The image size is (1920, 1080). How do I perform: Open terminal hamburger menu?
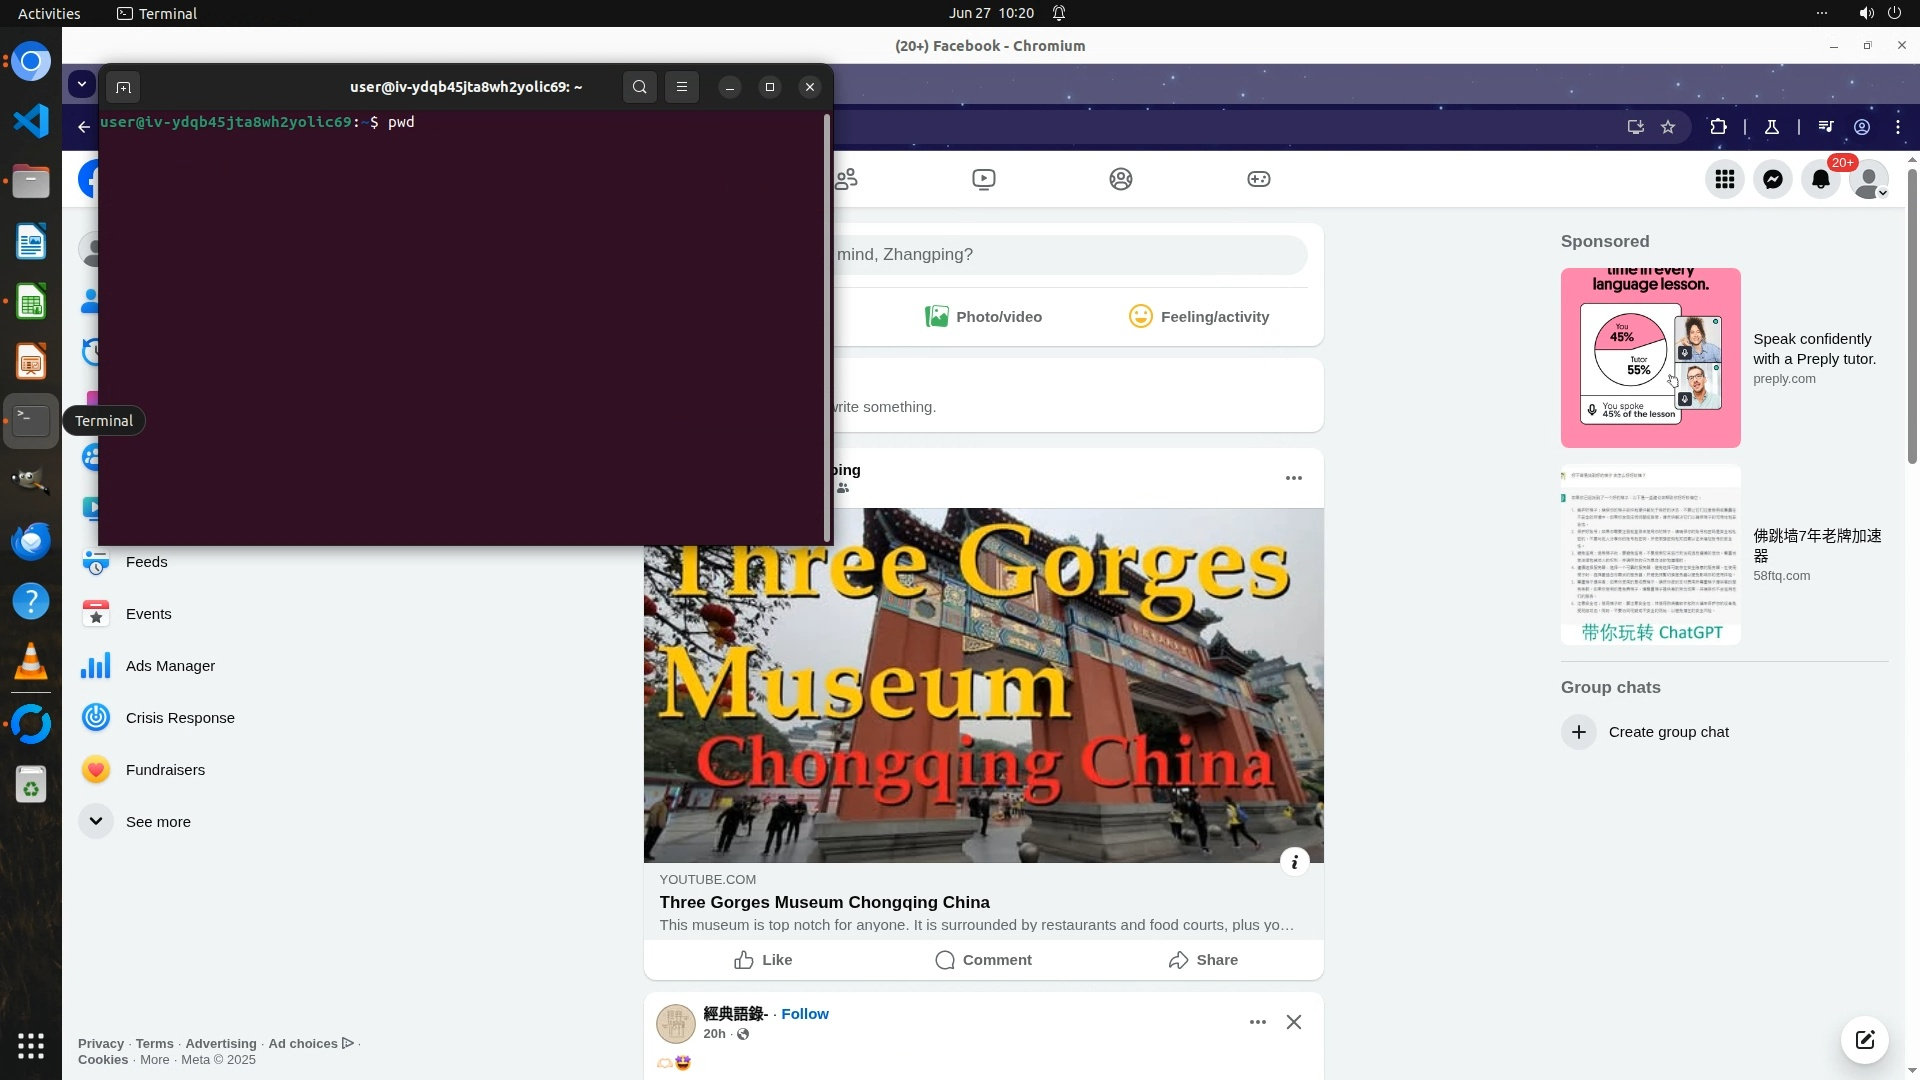pos(682,88)
